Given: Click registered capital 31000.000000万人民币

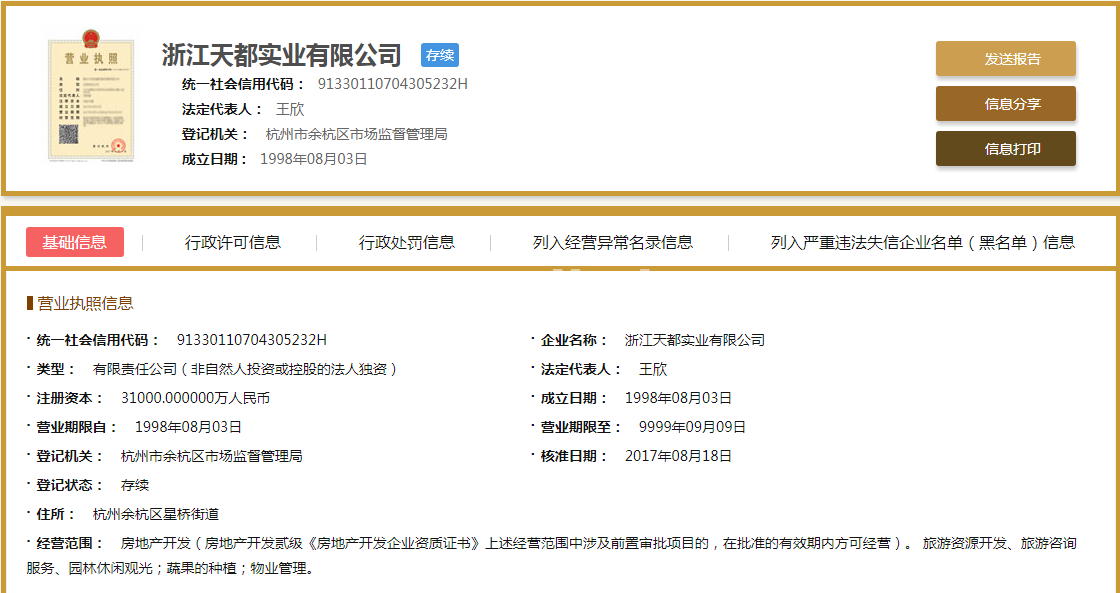Looking at the screenshot, I should 196,398.
